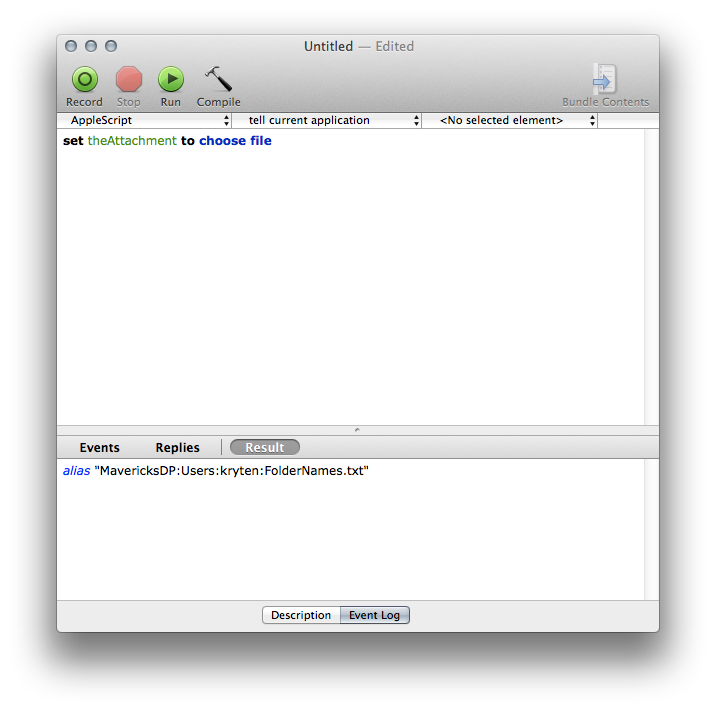Viewport: 716px width, 711px height.
Task: Open the AppleScript language dropdown
Action: pyautogui.click(x=145, y=121)
